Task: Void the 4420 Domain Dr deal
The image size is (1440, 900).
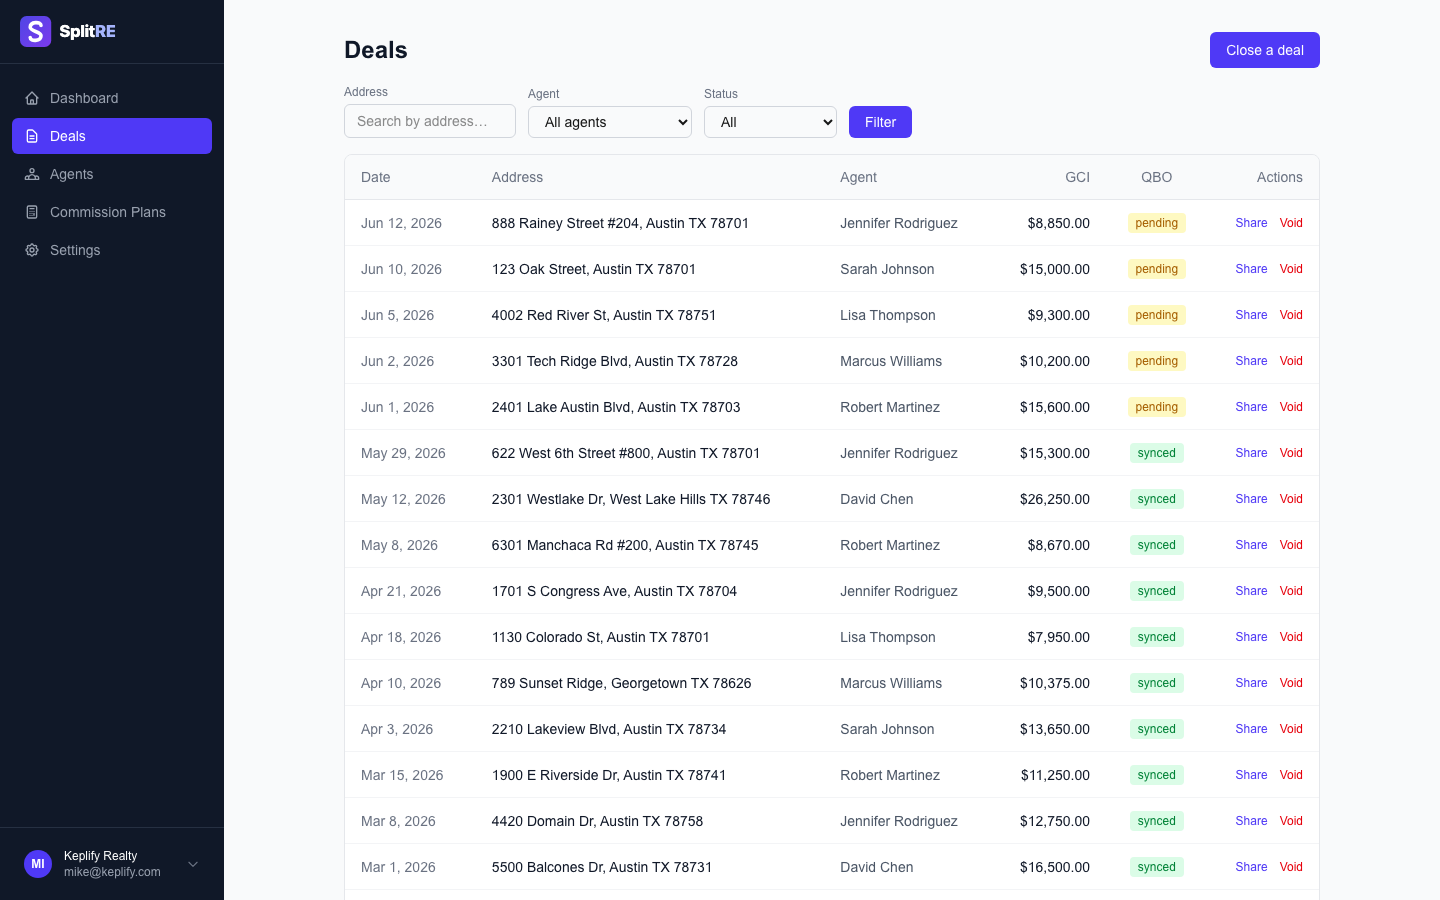Action: point(1291,821)
